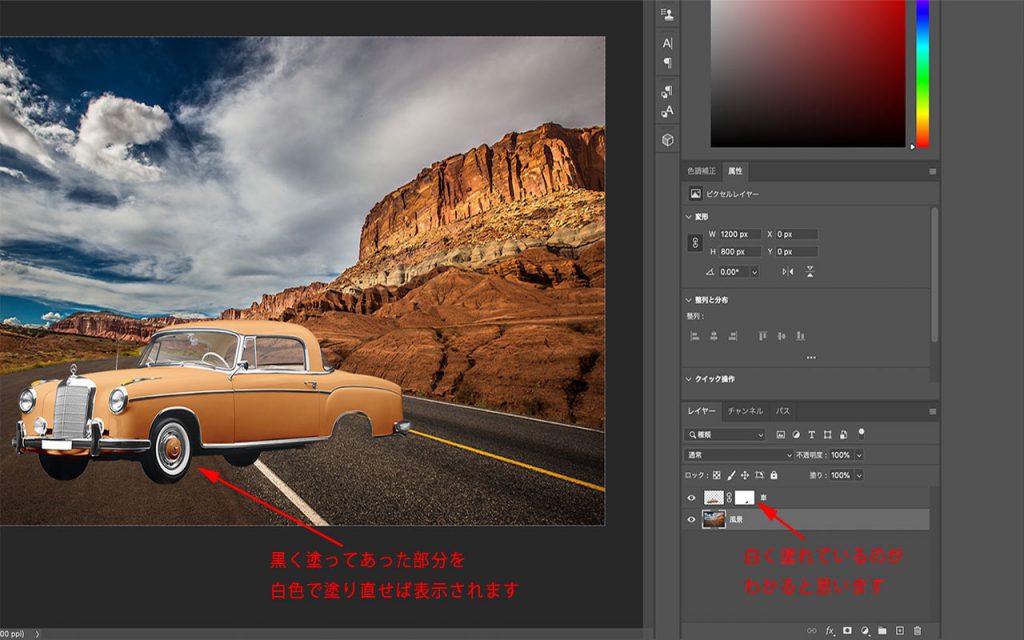Select the 車 layer image thumbnail
Screen dimensions: 1024x640
pos(714,498)
